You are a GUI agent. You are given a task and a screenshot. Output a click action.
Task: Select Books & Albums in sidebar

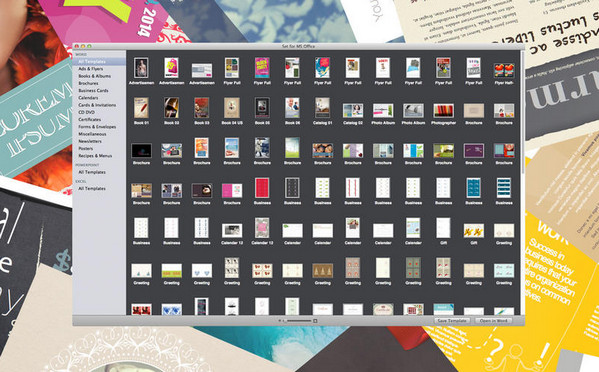point(94,76)
